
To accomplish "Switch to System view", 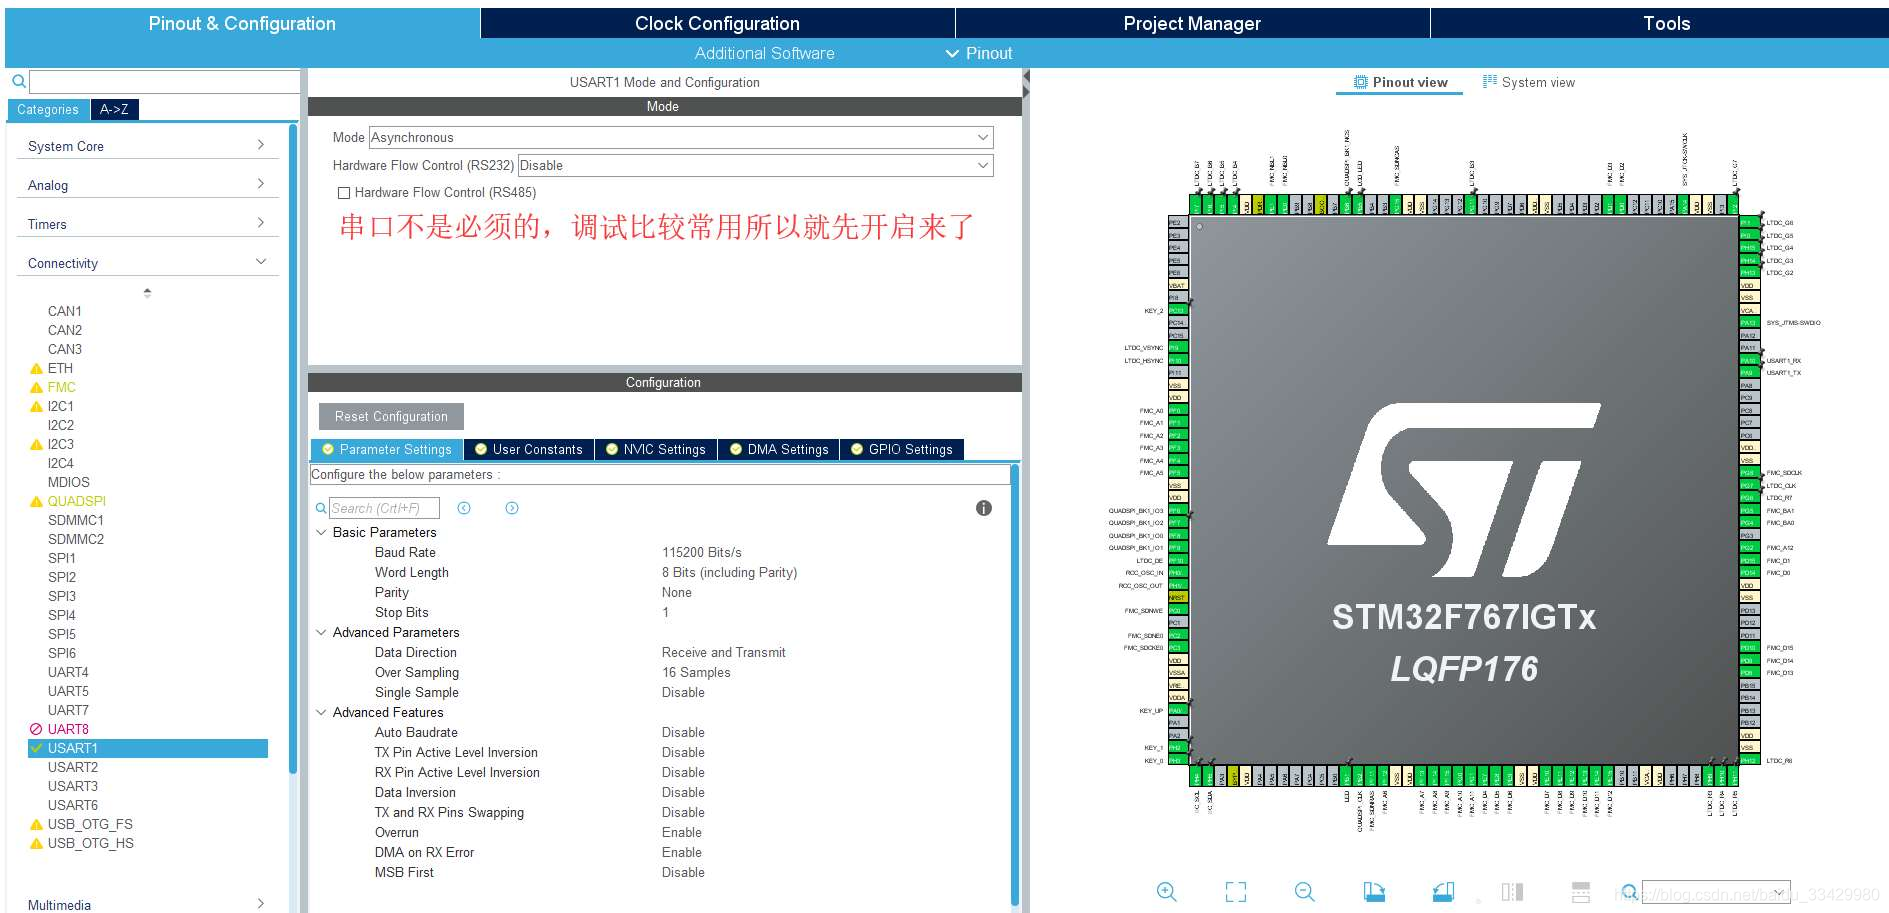I will 1528,82.
